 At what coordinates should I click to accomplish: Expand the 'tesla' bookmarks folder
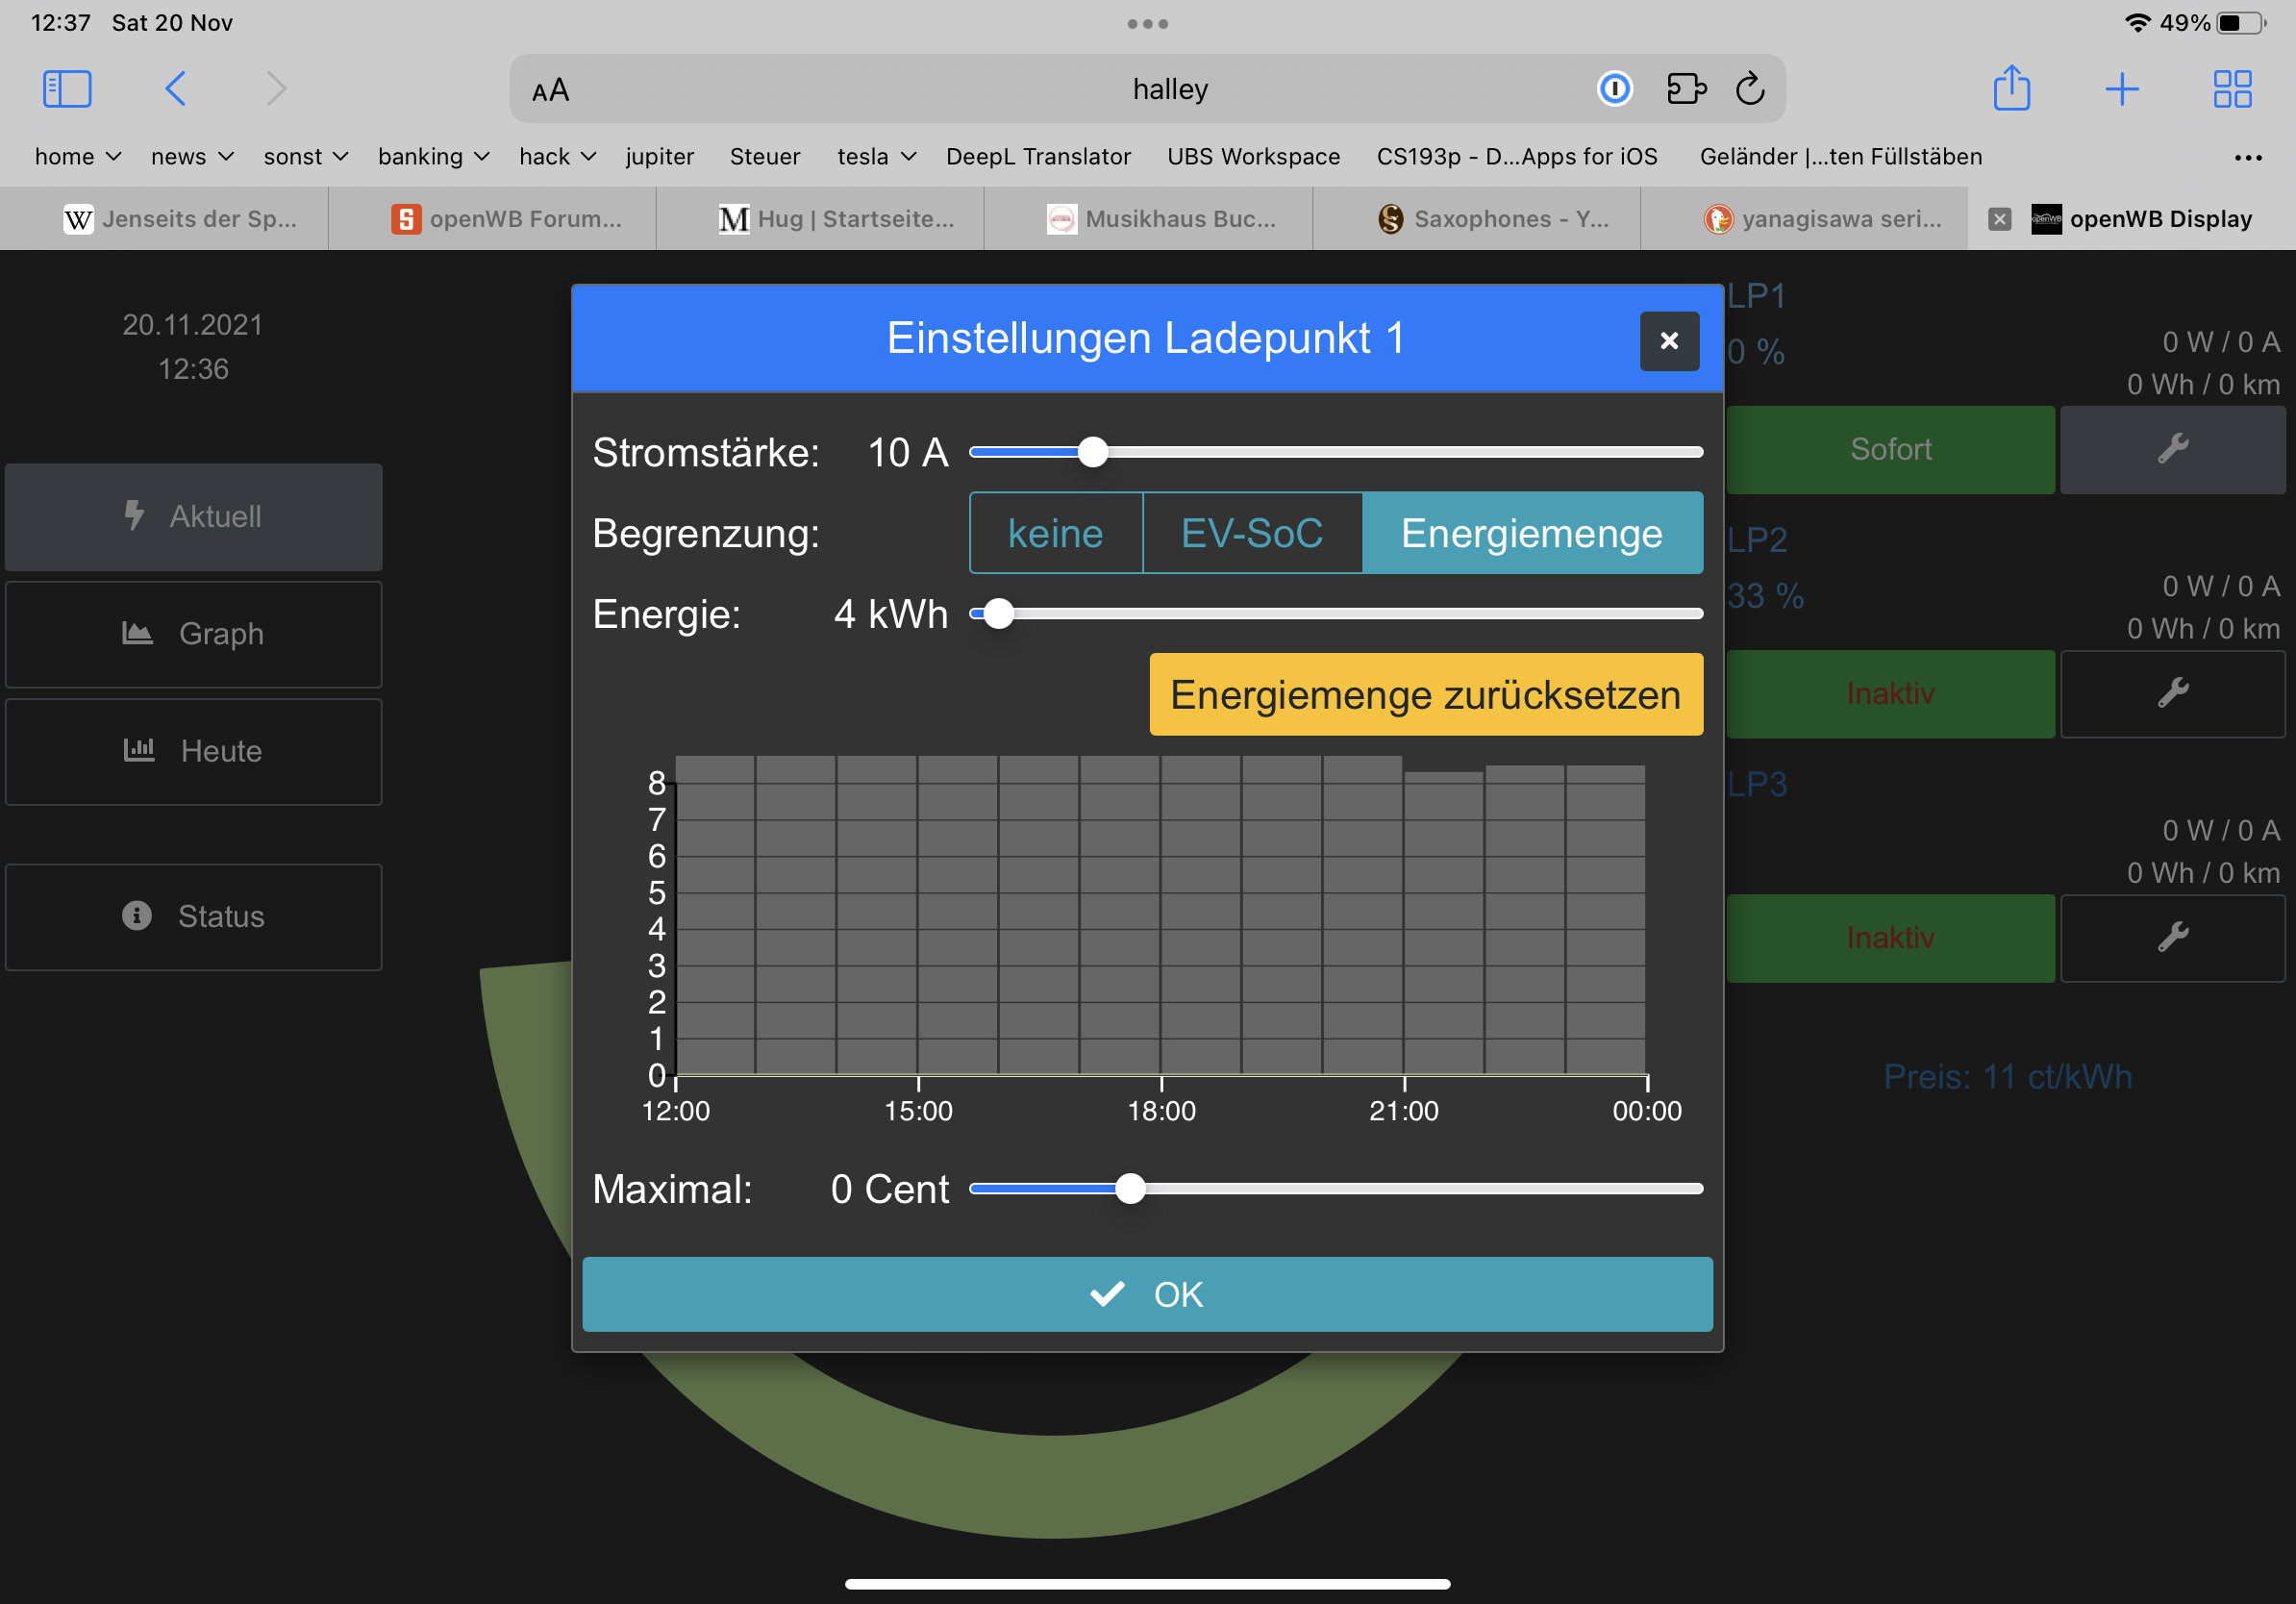(x=876, y=157)
